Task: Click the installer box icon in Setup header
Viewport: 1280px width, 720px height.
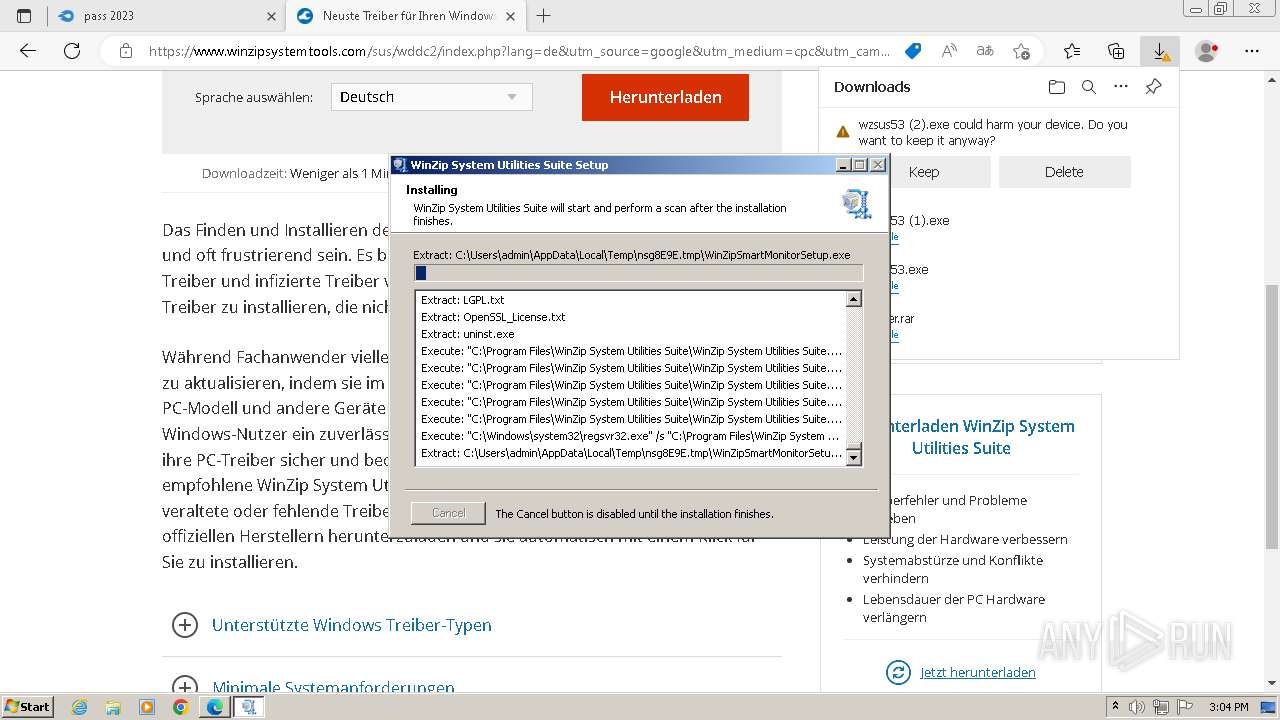Action: point(856,203)
